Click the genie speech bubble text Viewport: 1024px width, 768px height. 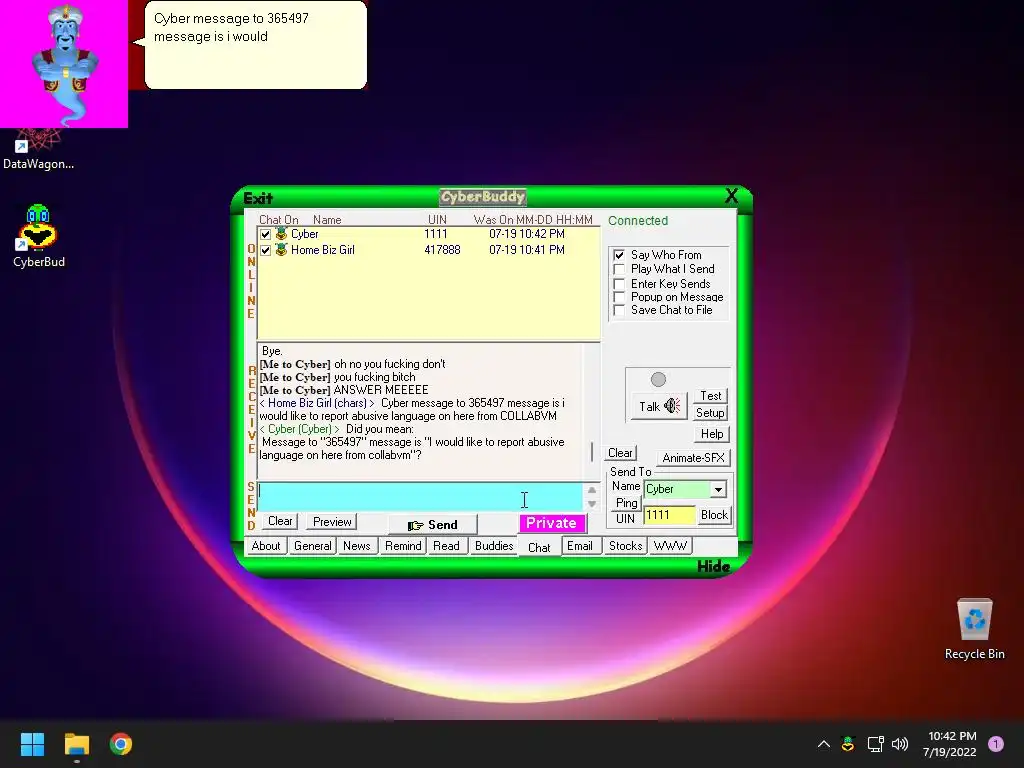[x=231, y=27]
